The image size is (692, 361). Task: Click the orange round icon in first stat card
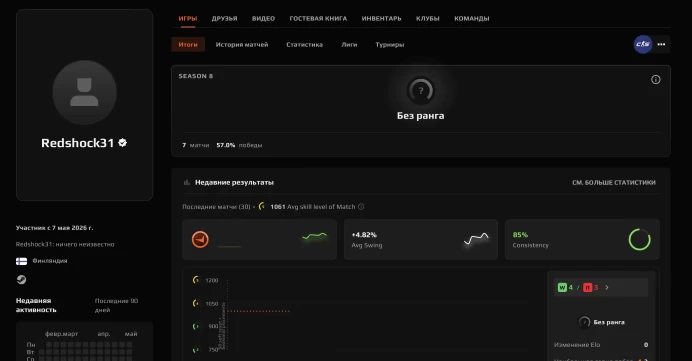[200, 240]
